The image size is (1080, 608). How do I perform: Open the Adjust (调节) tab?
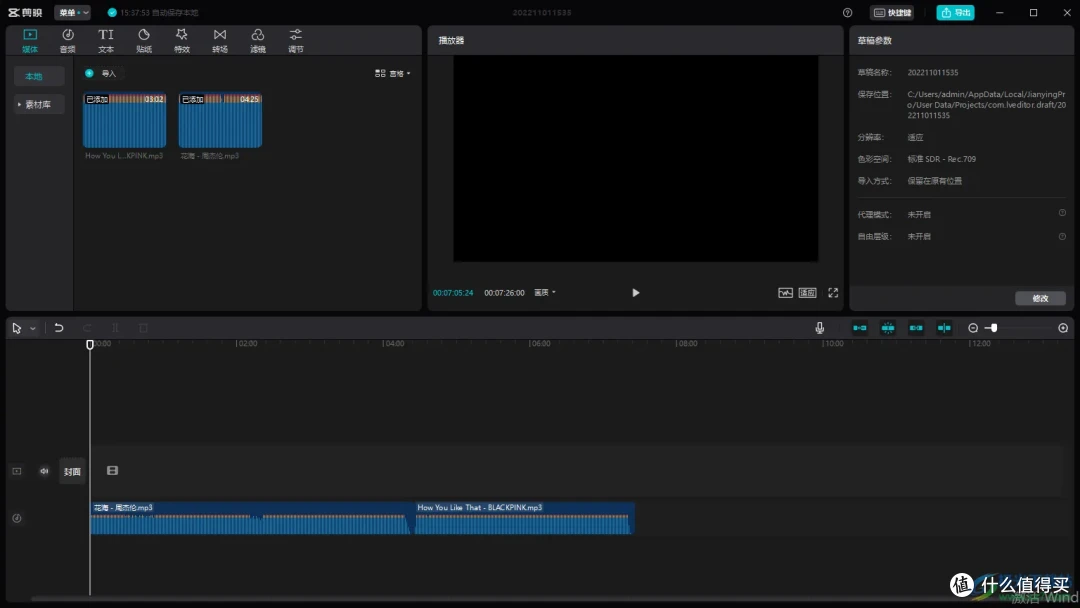295,41
